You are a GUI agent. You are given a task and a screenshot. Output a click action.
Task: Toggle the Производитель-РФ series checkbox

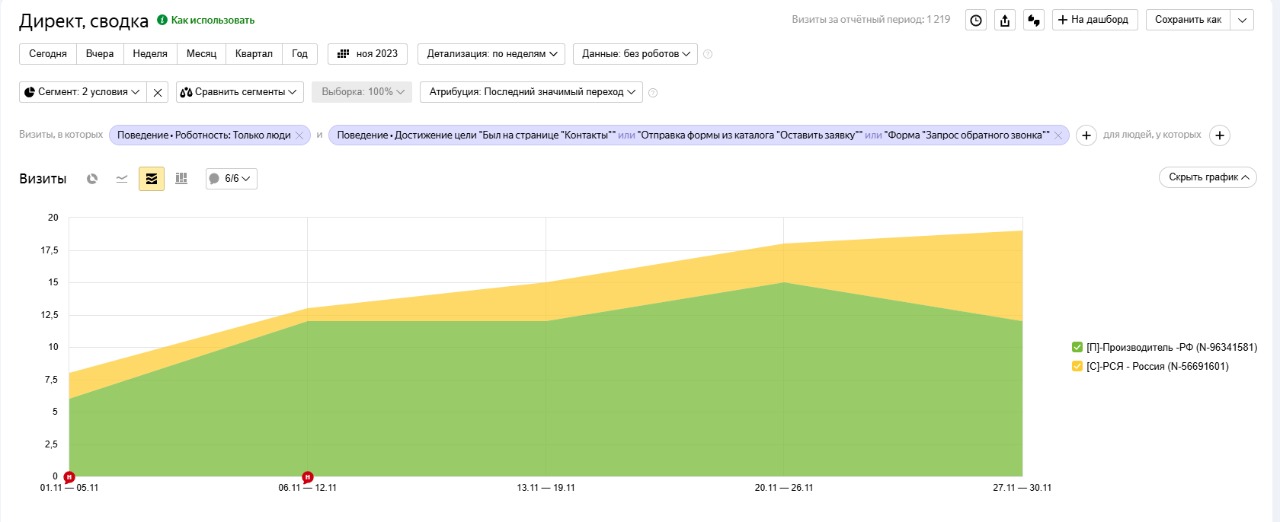(x=1077, y=347)
